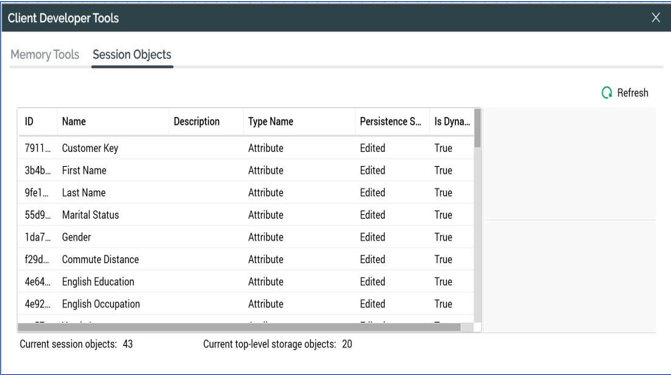This screenshot has height=375, width=671.
Task: Select the Customer Key row
Action: (x=246, y=148)
